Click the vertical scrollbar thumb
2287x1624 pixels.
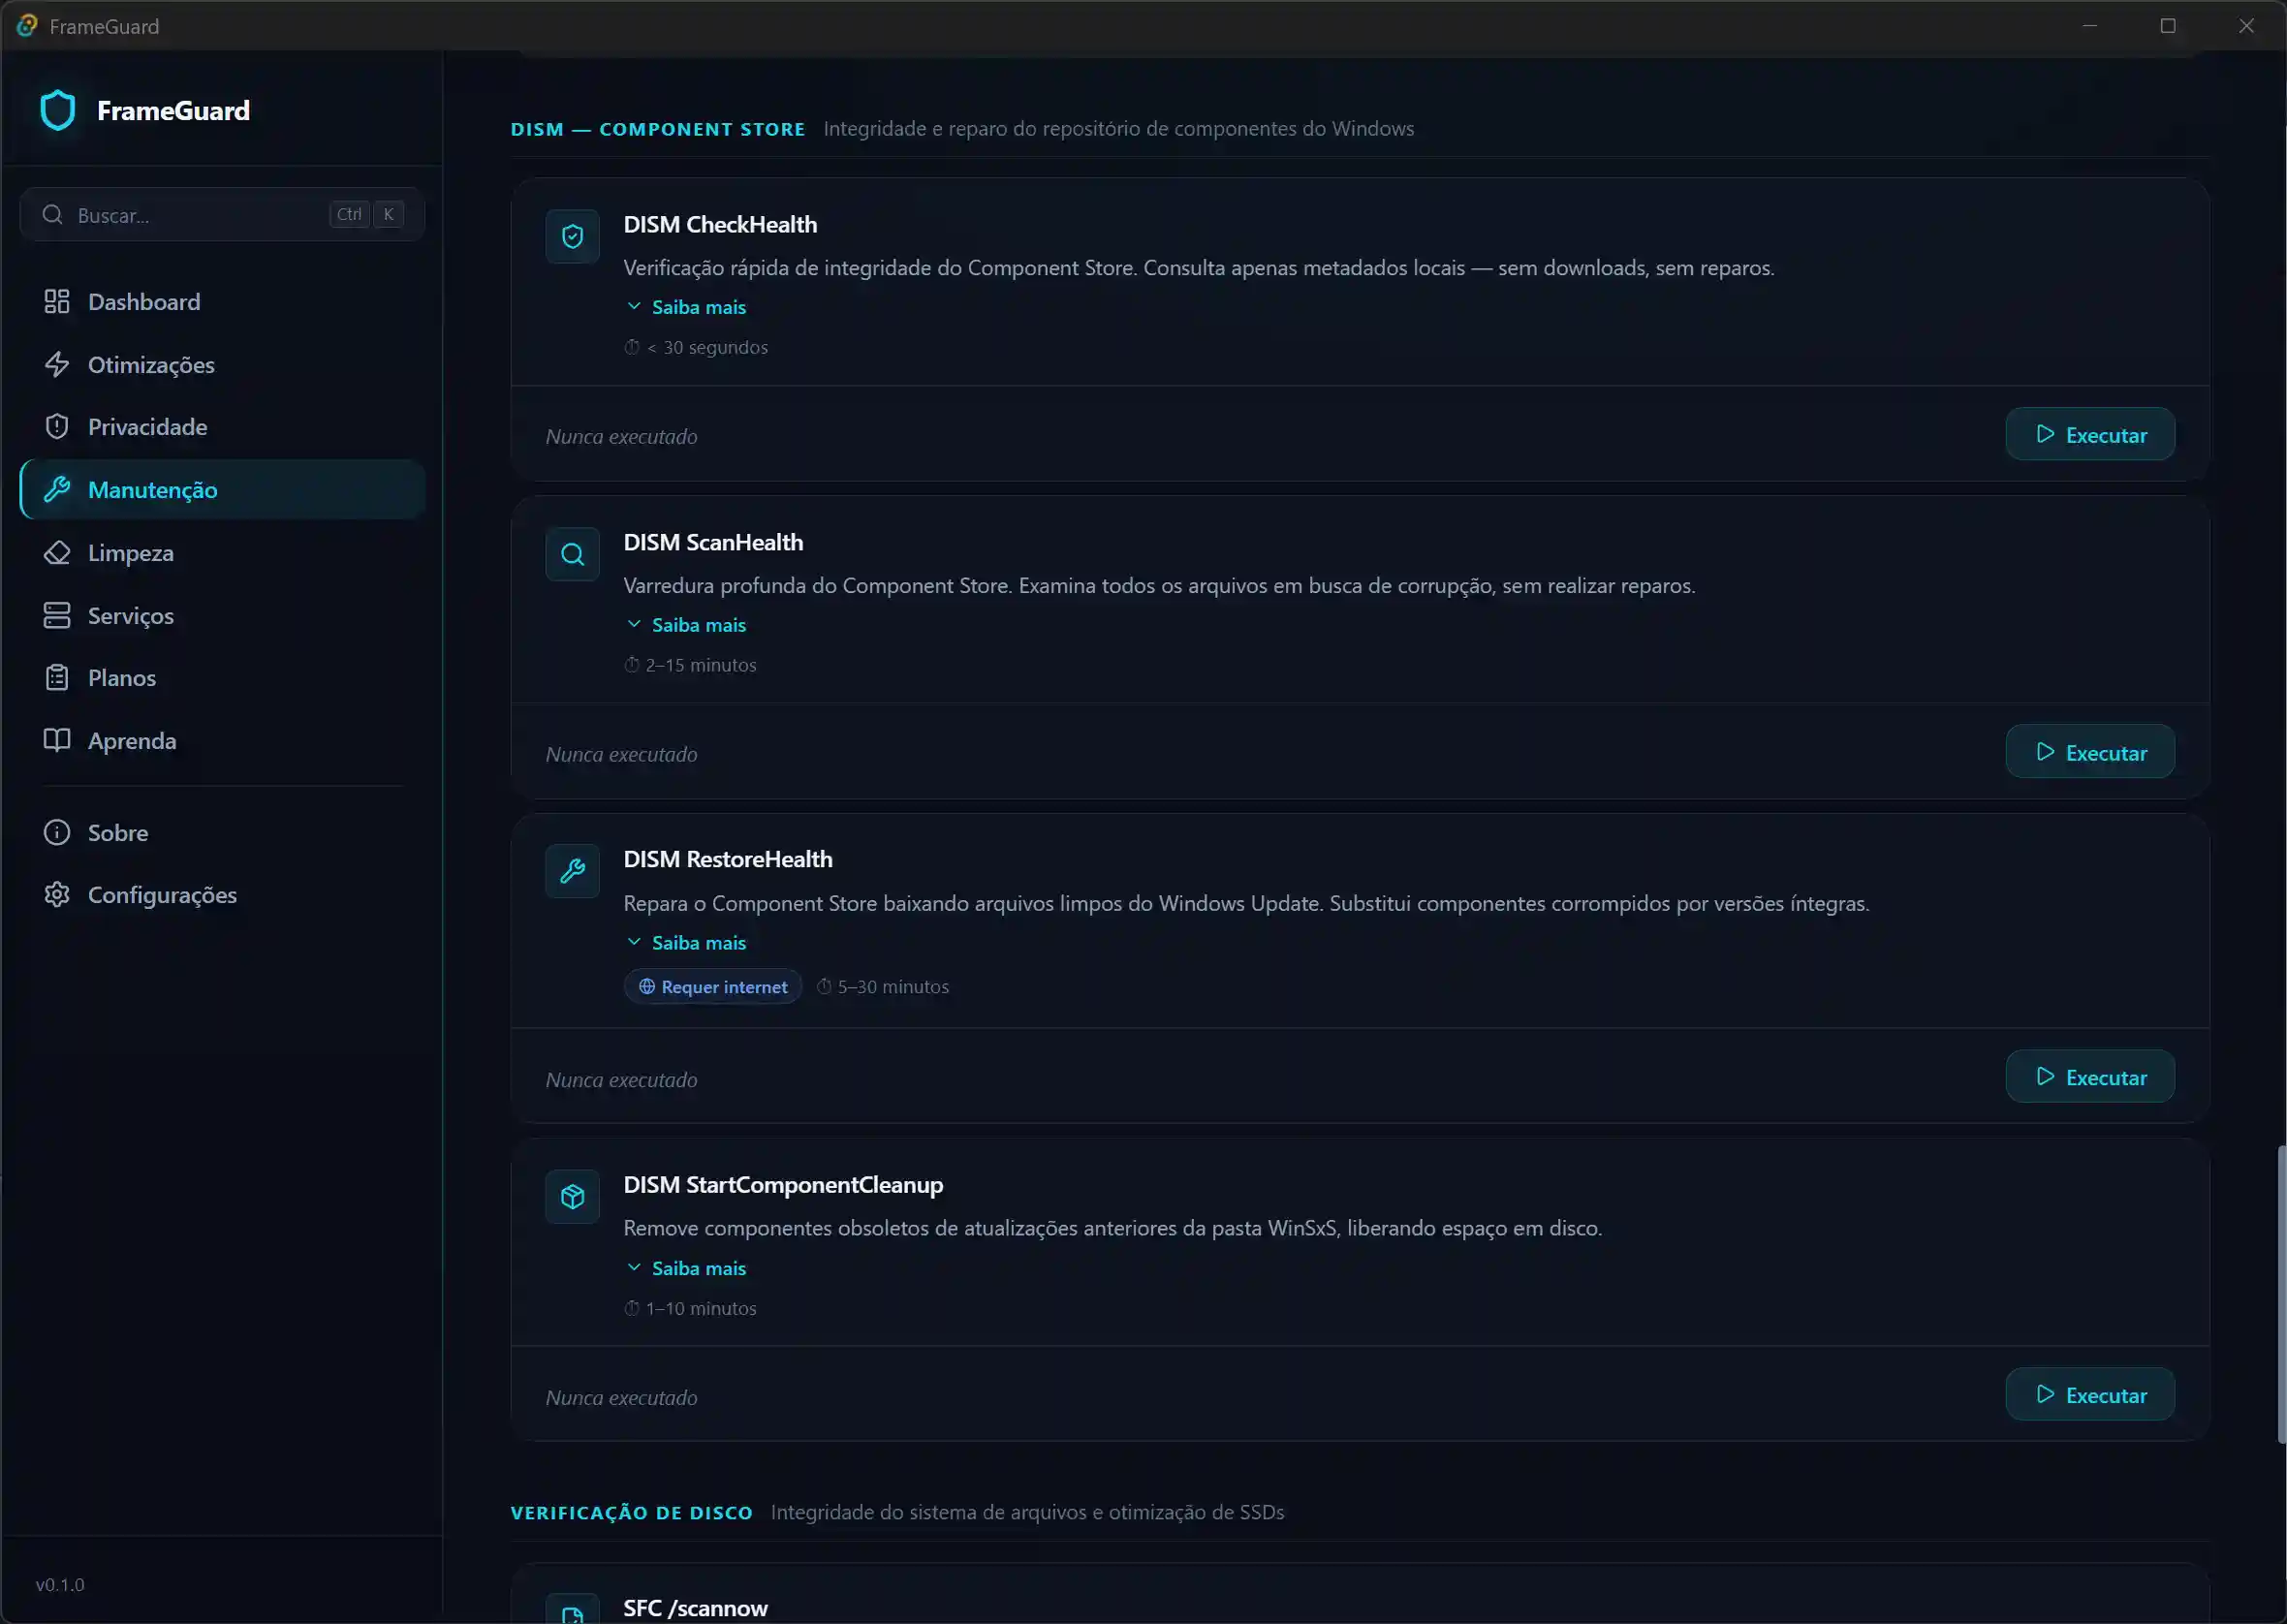click(2280, 1294)
